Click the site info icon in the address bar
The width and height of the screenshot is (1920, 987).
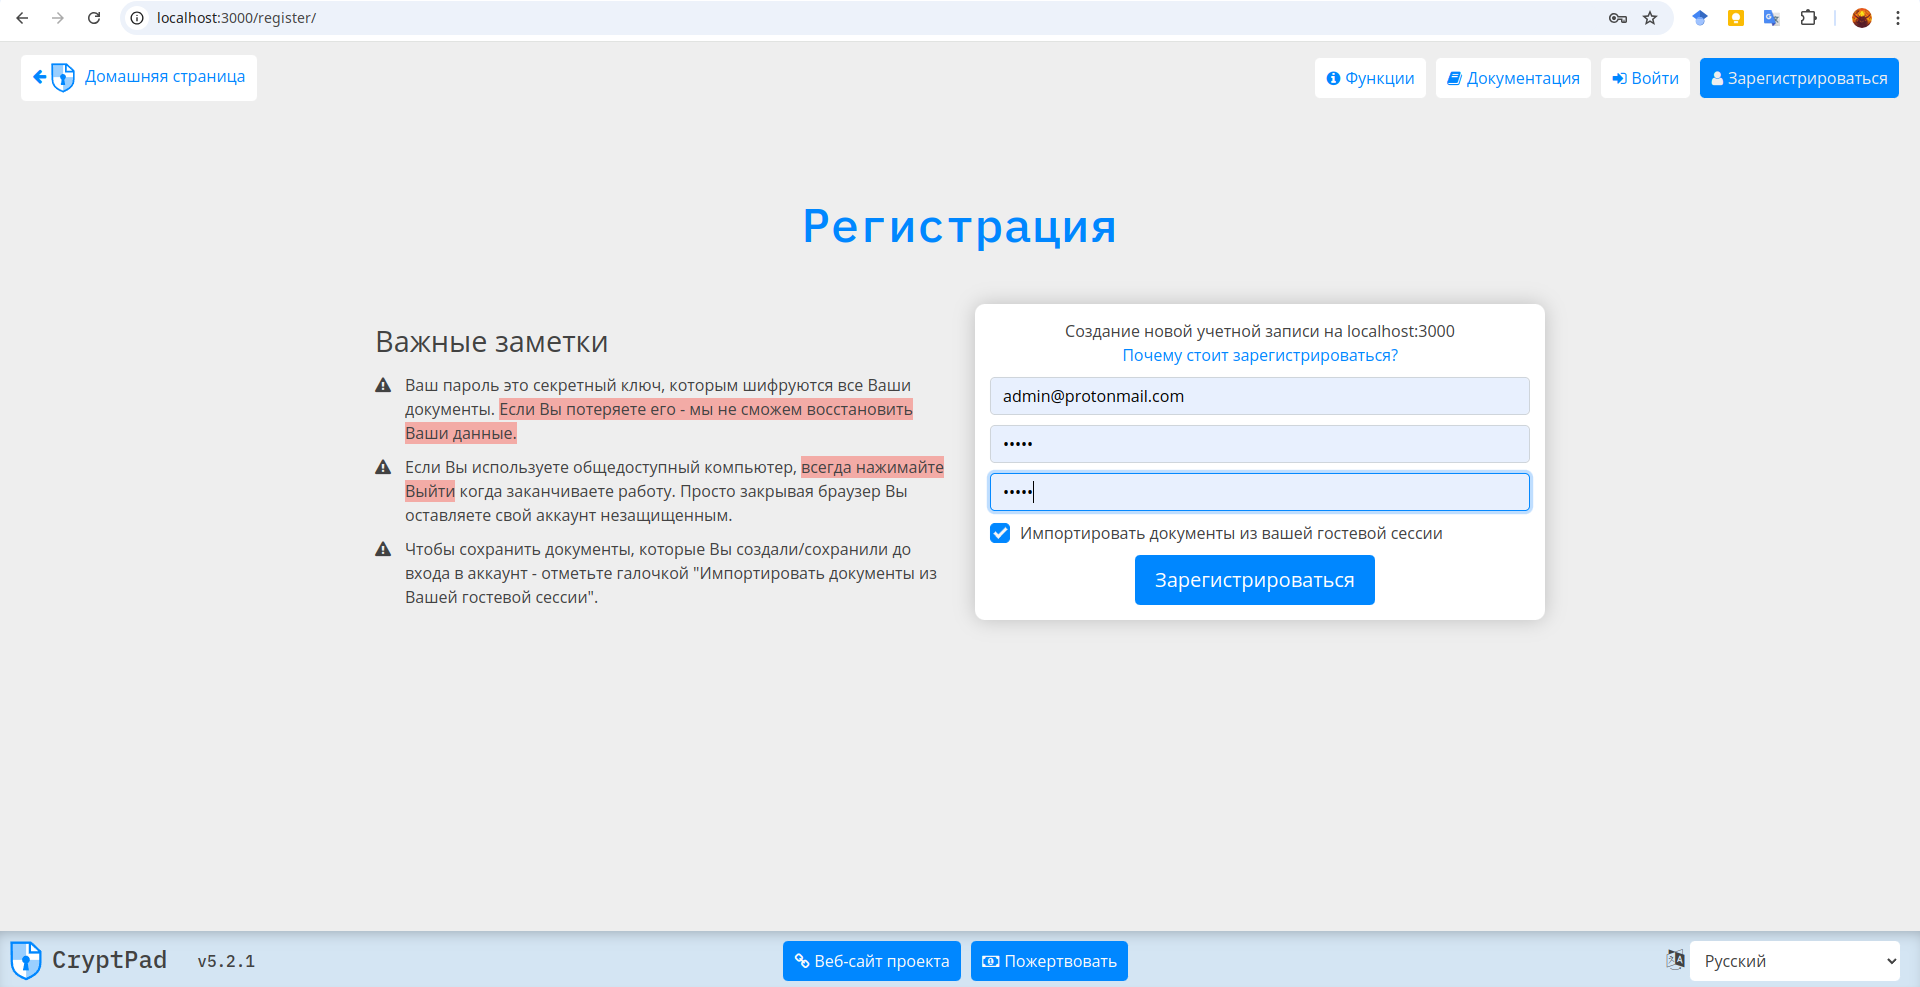pyautogui.click(x=135, y=18)
